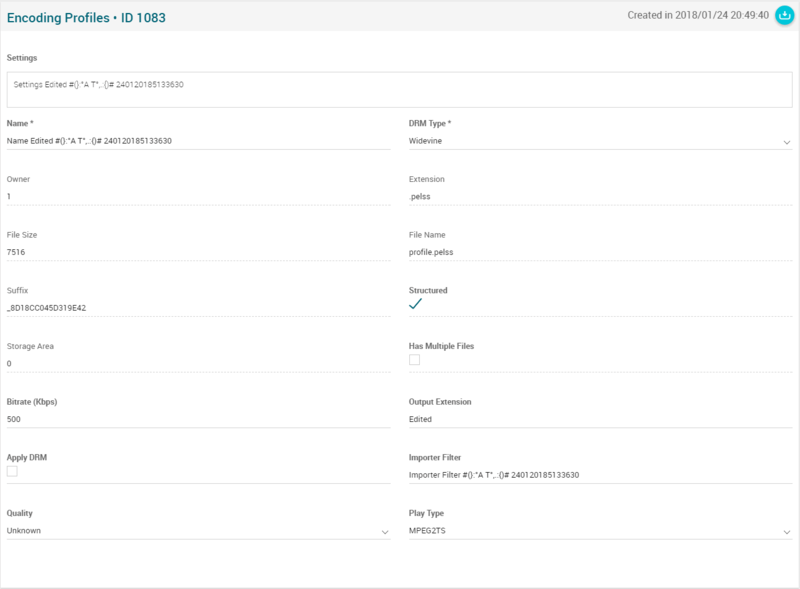
Task: Toggle the Structured checkmark
Action: 415,305
